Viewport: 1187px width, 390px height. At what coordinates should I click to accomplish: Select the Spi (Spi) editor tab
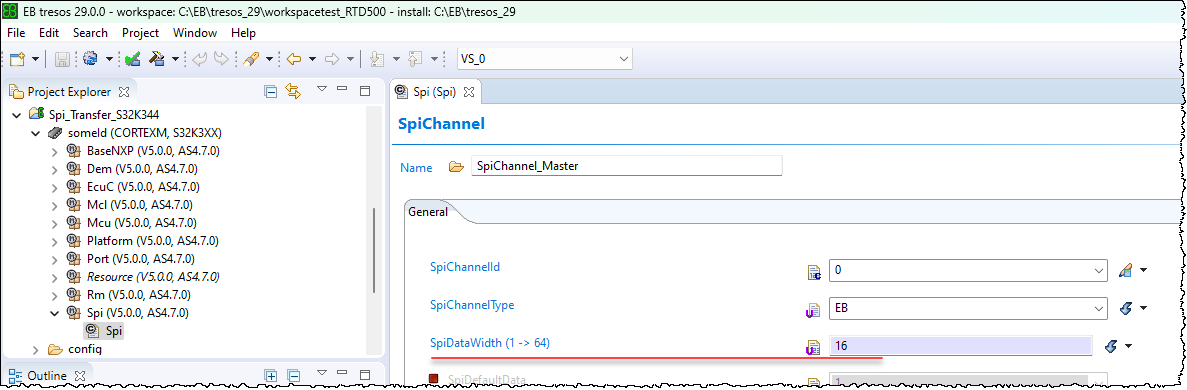tap(434, 92)
